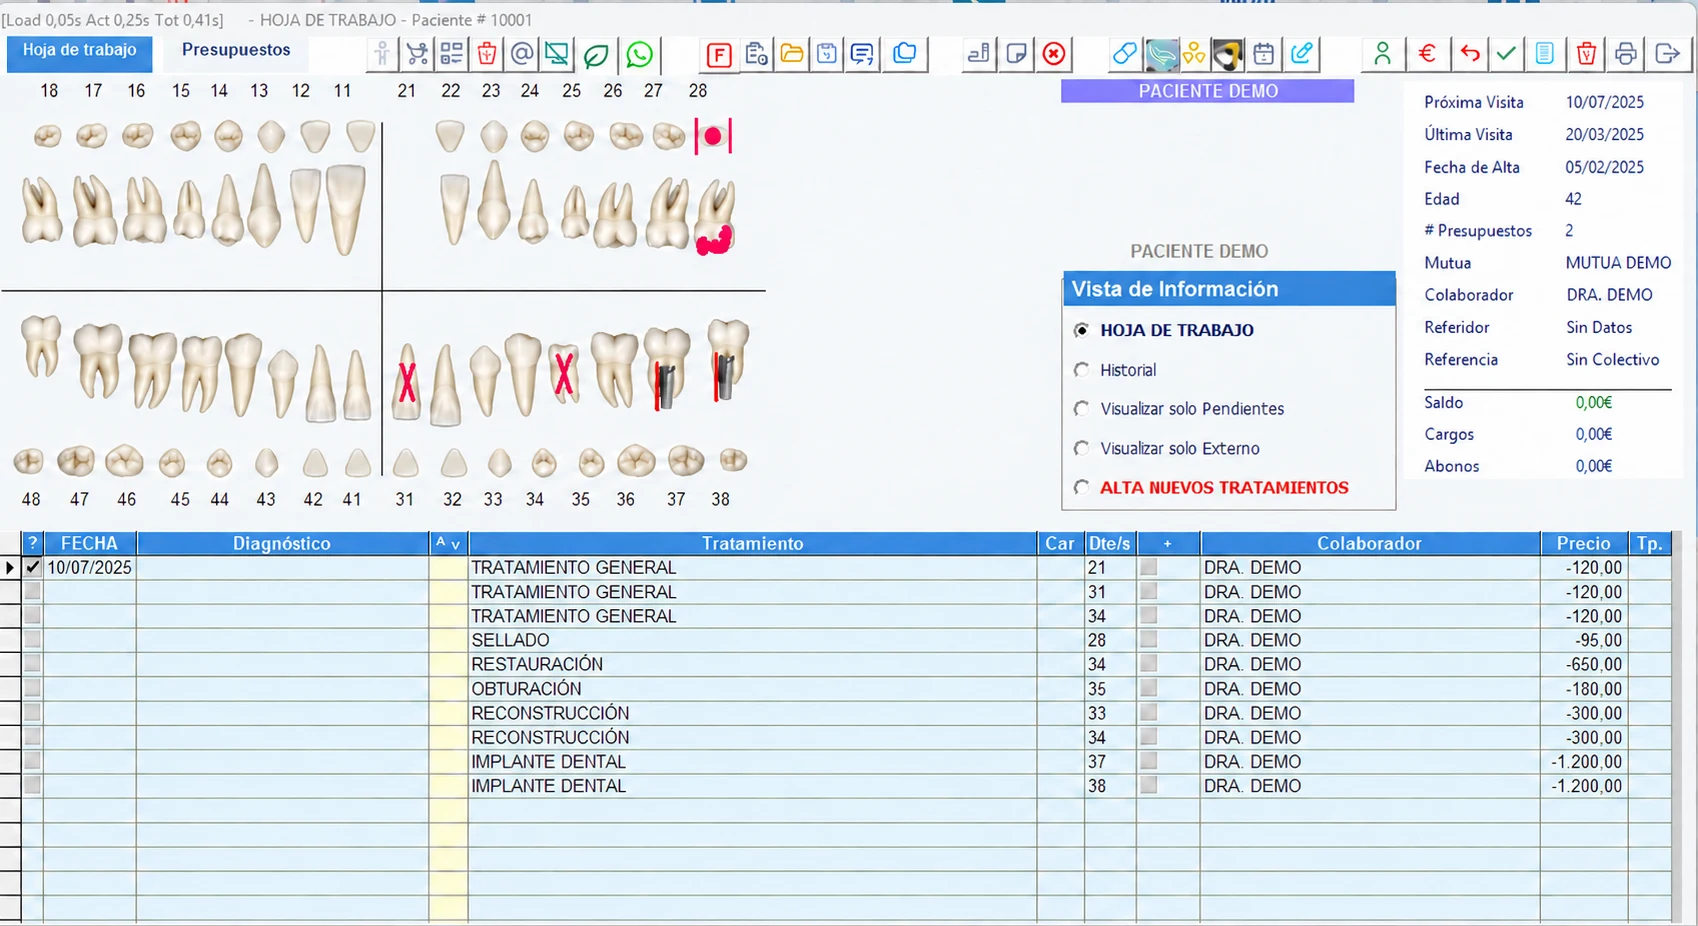Screen dimensions: 1698x926
Task: Click the blue pill medication icon
Action: [1124, 54]
